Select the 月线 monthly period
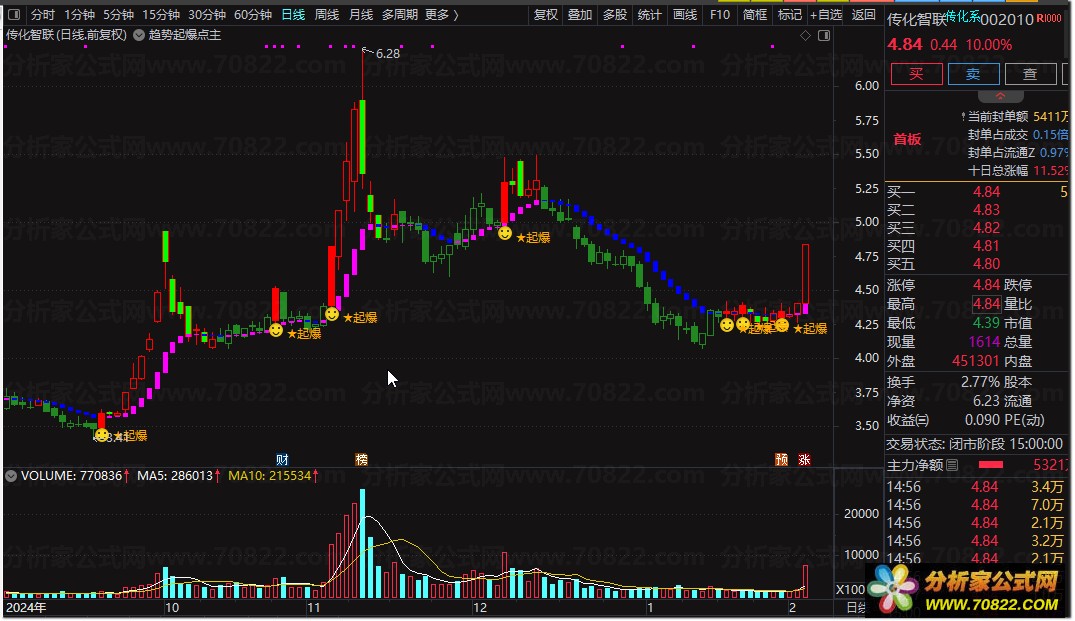 tap(361, 14)
